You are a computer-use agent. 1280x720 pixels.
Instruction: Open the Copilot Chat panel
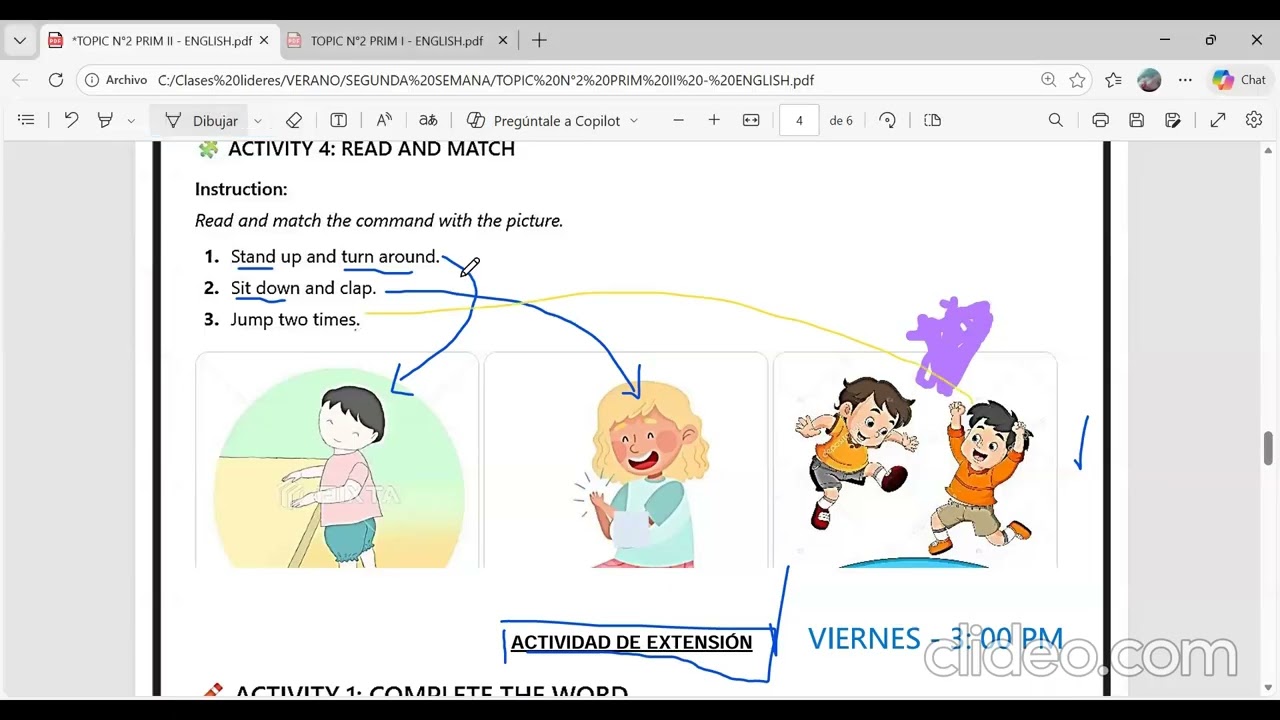tap(1239, 80)
